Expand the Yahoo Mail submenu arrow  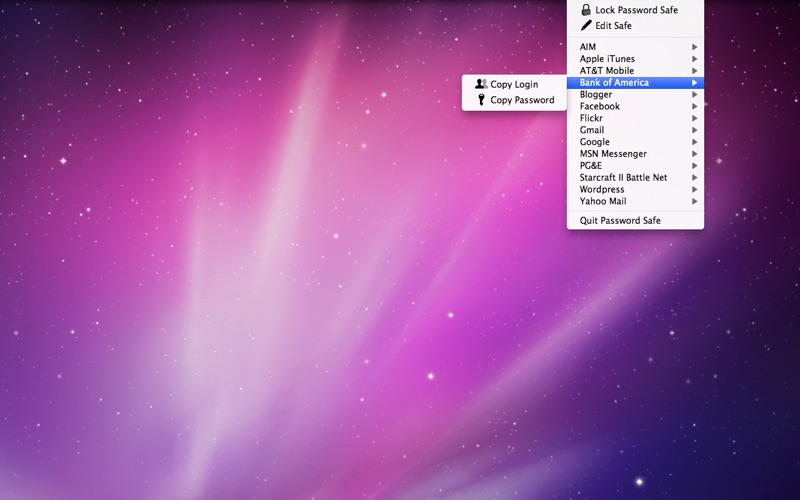(694, 201)
